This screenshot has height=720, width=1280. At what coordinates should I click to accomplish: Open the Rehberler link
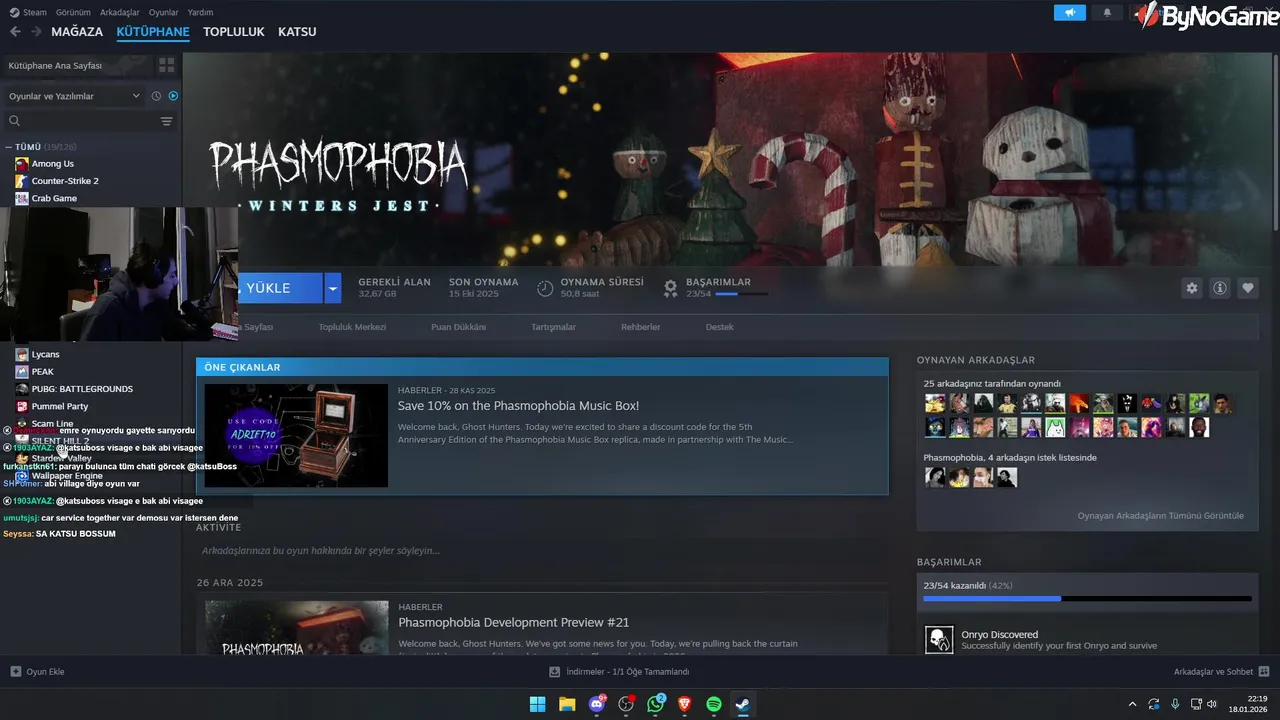click(x=641, y=327)
